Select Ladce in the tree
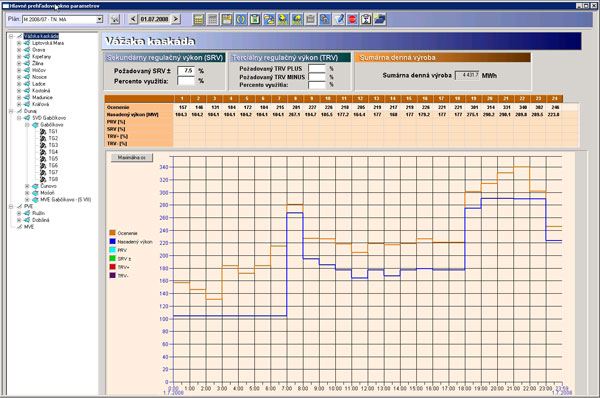 point(39,84)
